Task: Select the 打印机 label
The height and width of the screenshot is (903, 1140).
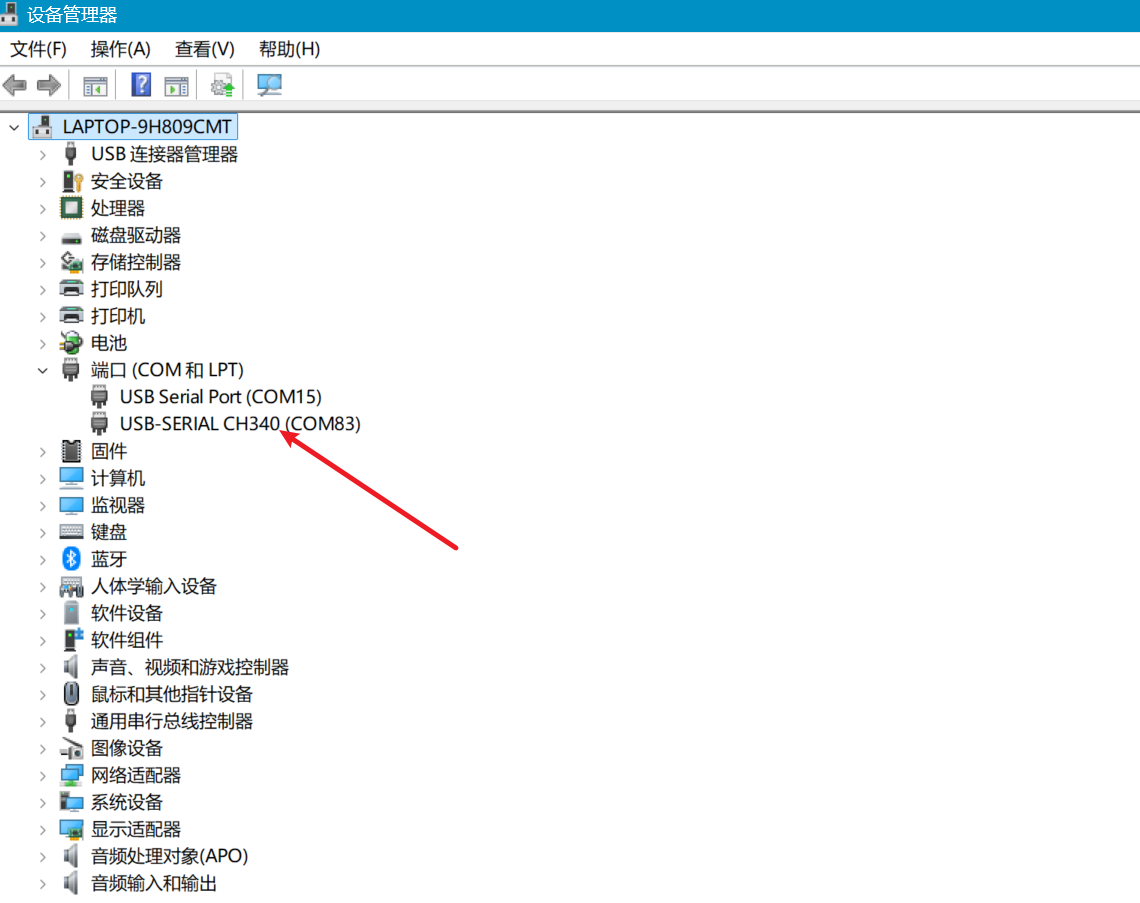Action: click(118, 316)
